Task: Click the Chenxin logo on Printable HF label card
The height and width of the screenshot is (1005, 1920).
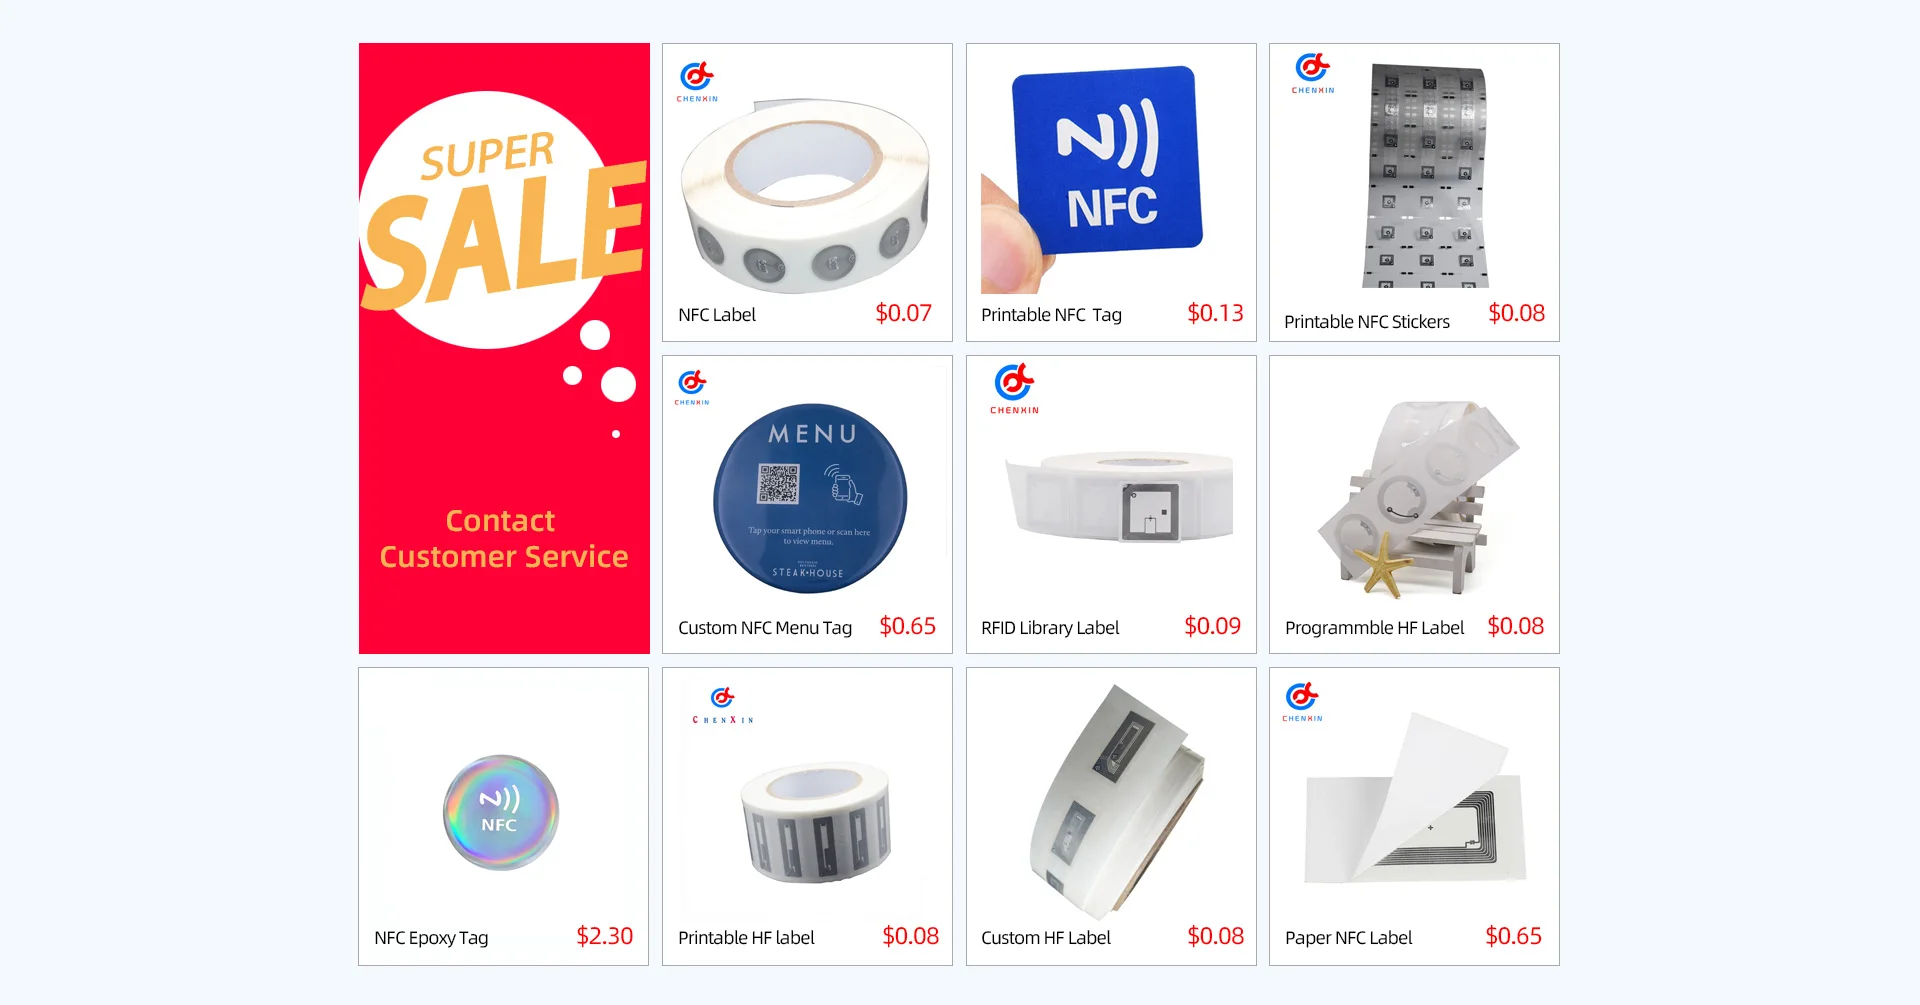Action: (722, 705)
